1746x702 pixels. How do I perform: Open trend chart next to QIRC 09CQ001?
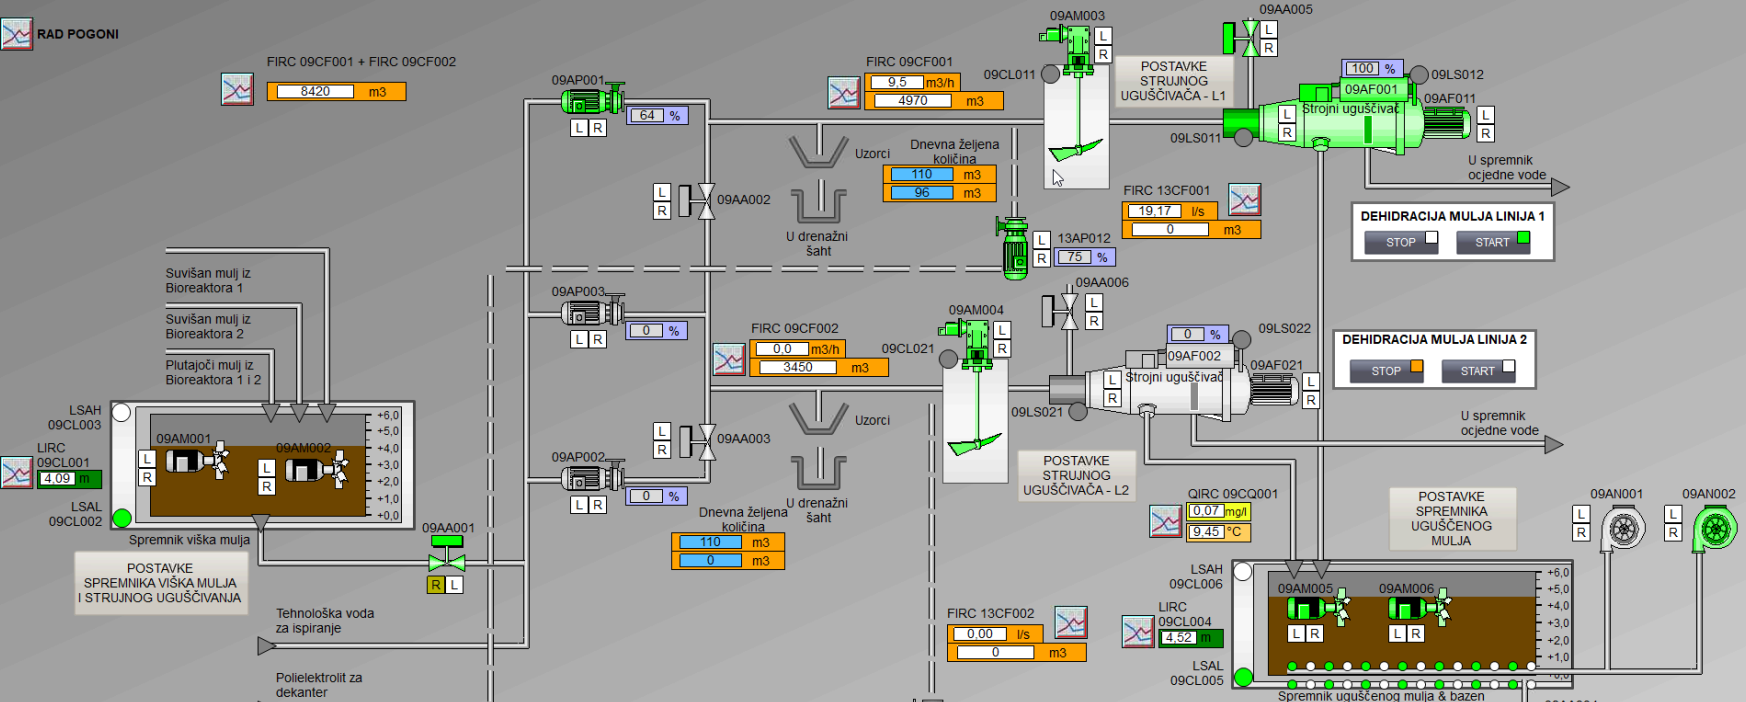click(1165, 521)
